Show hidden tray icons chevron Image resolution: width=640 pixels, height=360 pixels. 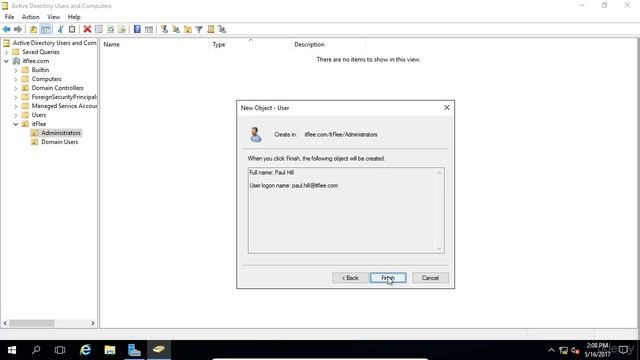pyautogui.click(x=551, y=350)
